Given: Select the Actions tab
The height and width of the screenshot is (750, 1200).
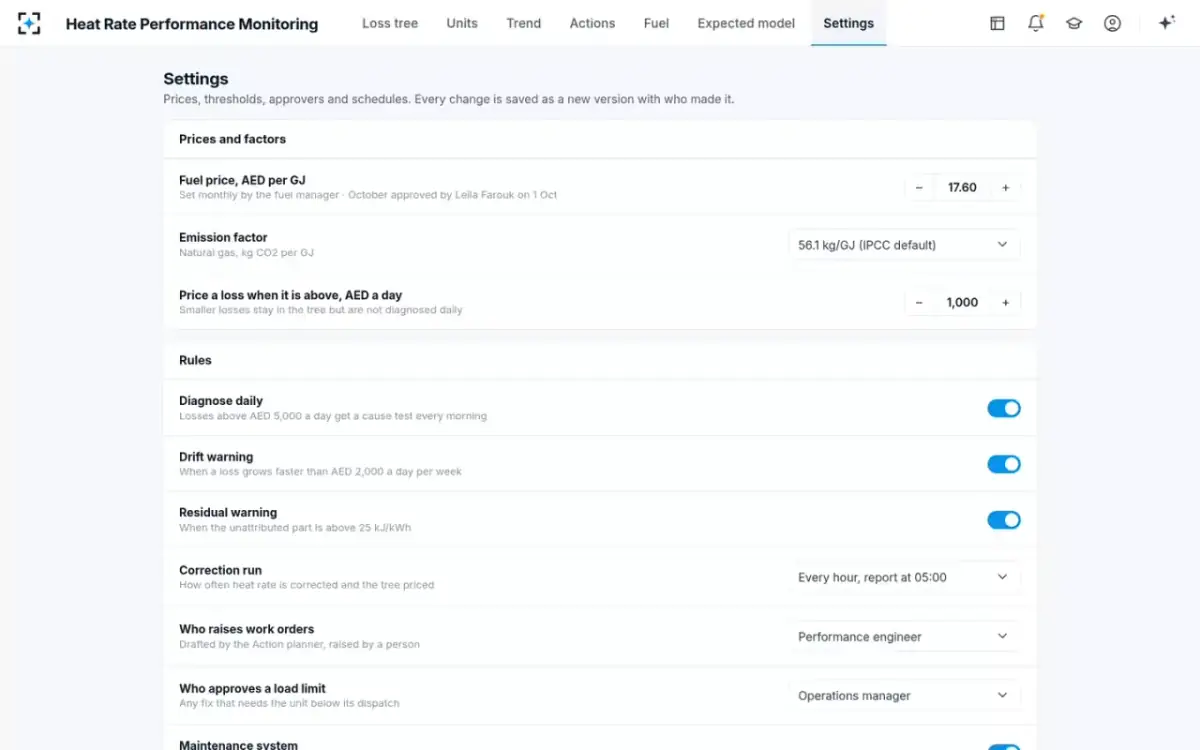Looking at the screenshot, I should pos(592,23).
